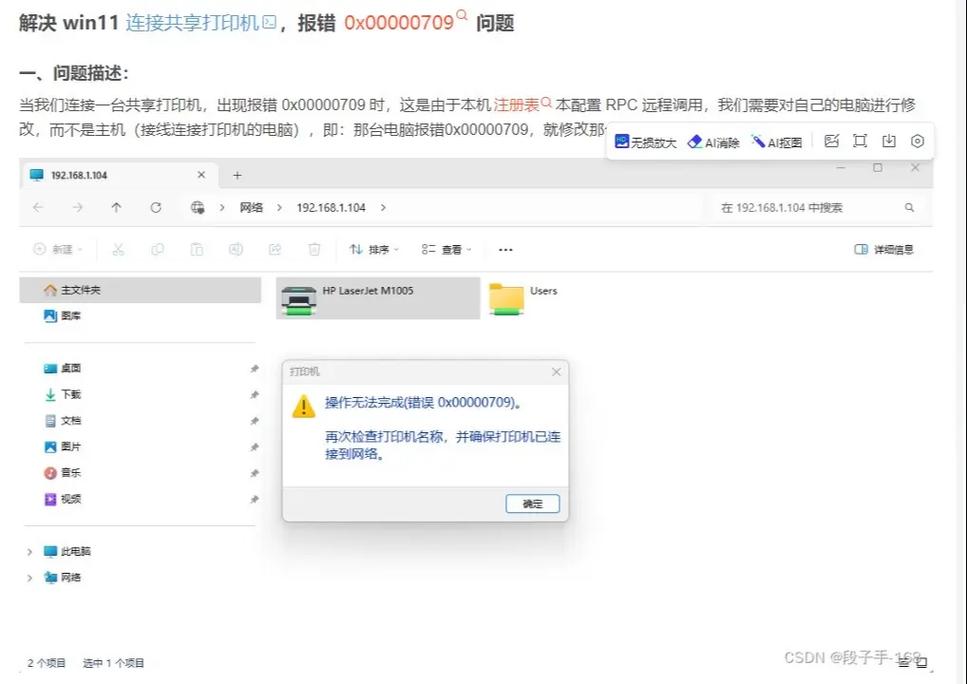Click the pin icon next to 桌面
This screenshot has height=684, width=967.
[x=254, y=368]
